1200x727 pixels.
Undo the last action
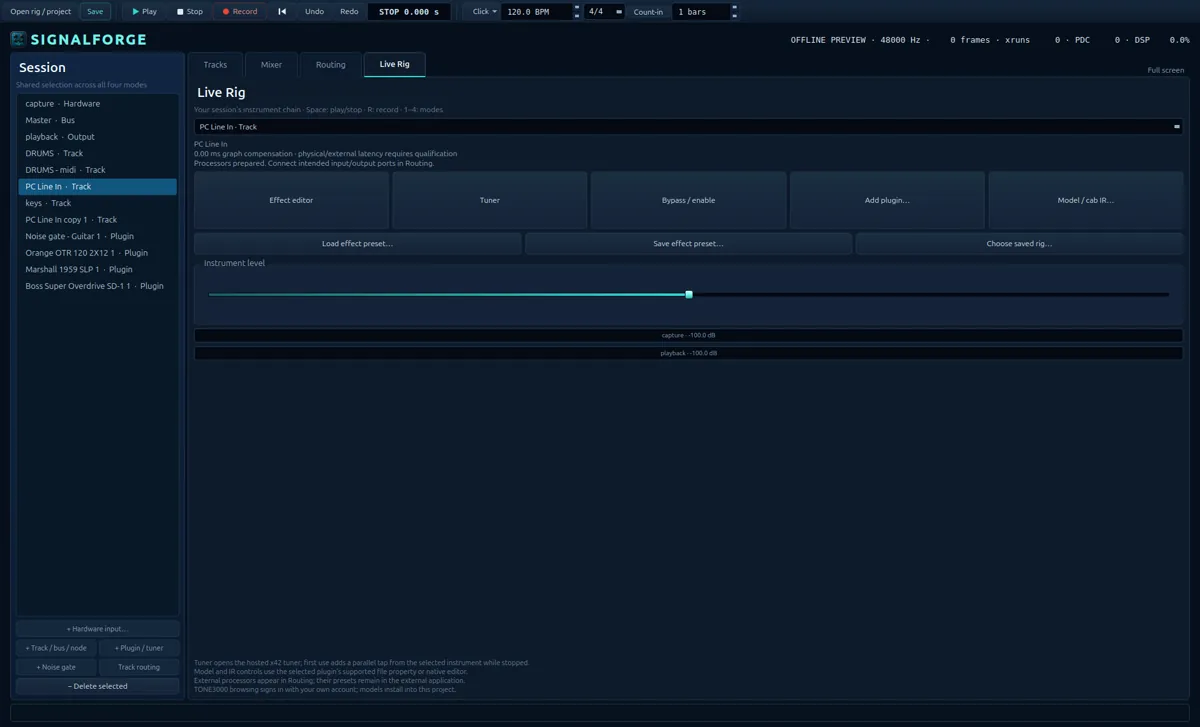[314, 12]
